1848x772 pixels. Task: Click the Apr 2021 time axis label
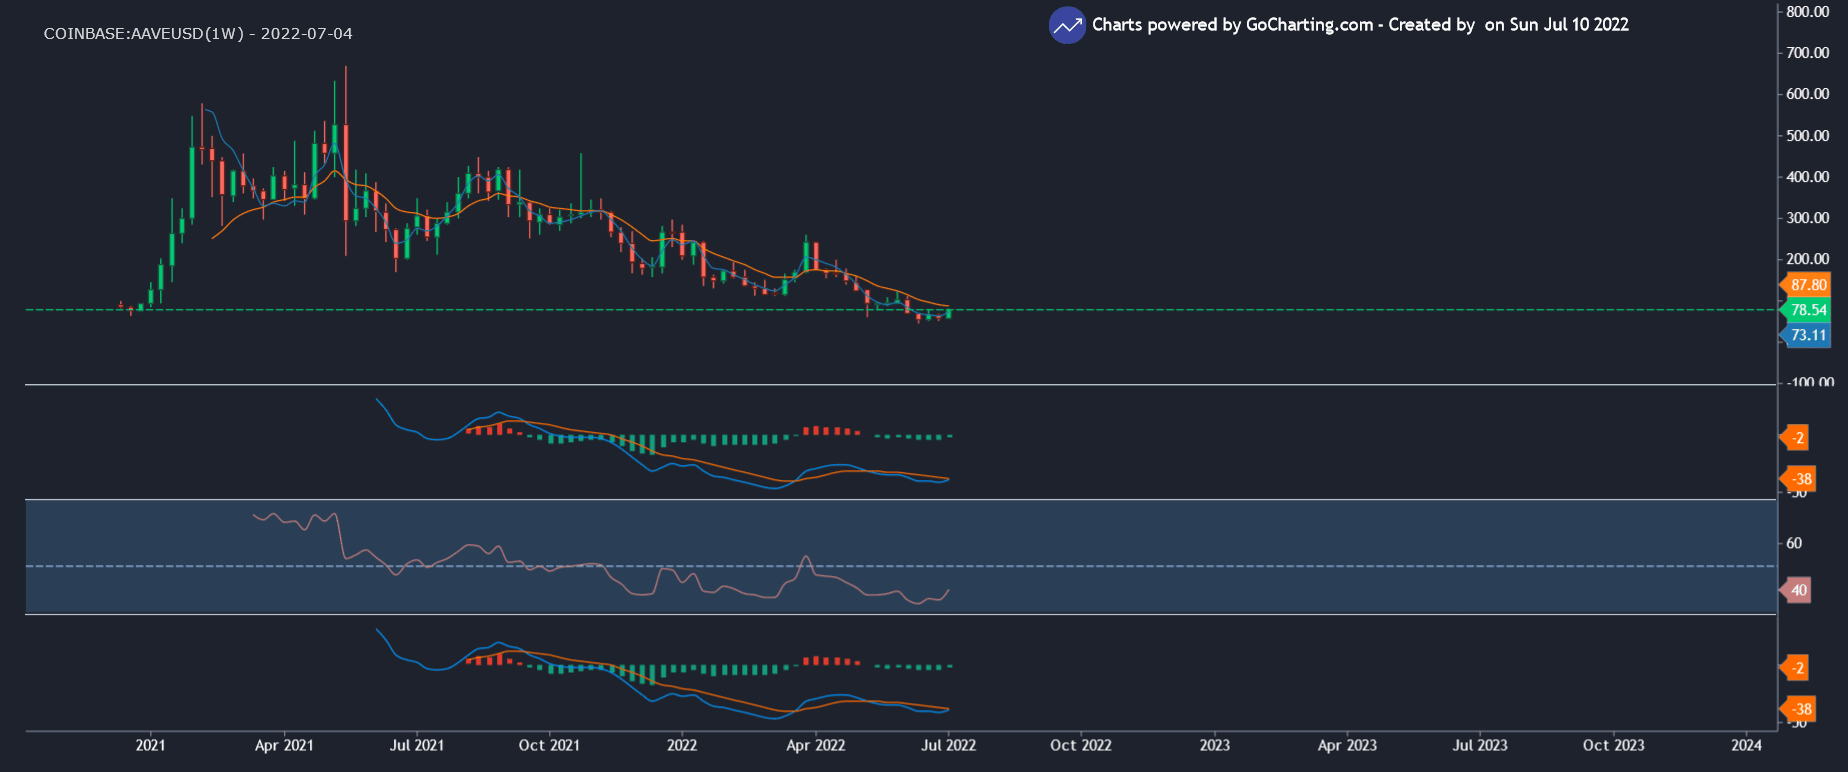[x=284, y=745]
